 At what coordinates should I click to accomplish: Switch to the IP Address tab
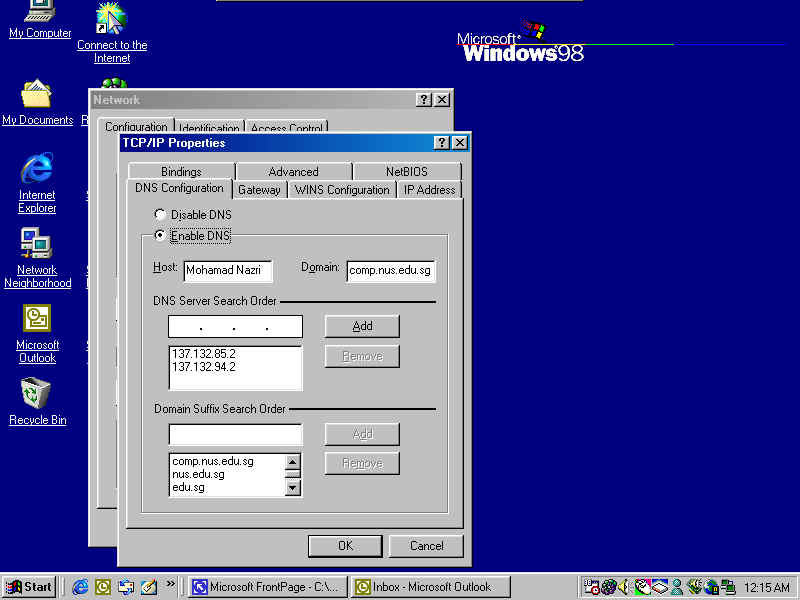pos(430,190)
